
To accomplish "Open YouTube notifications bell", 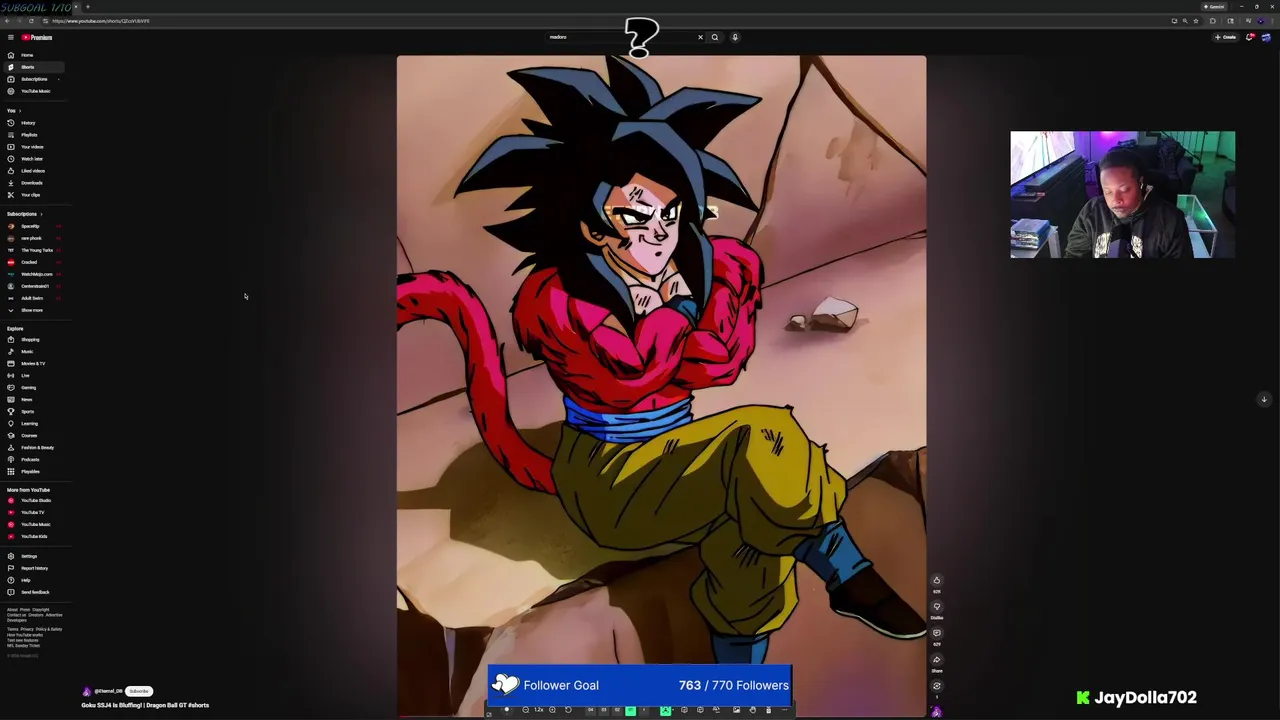I will point(1249,37).
